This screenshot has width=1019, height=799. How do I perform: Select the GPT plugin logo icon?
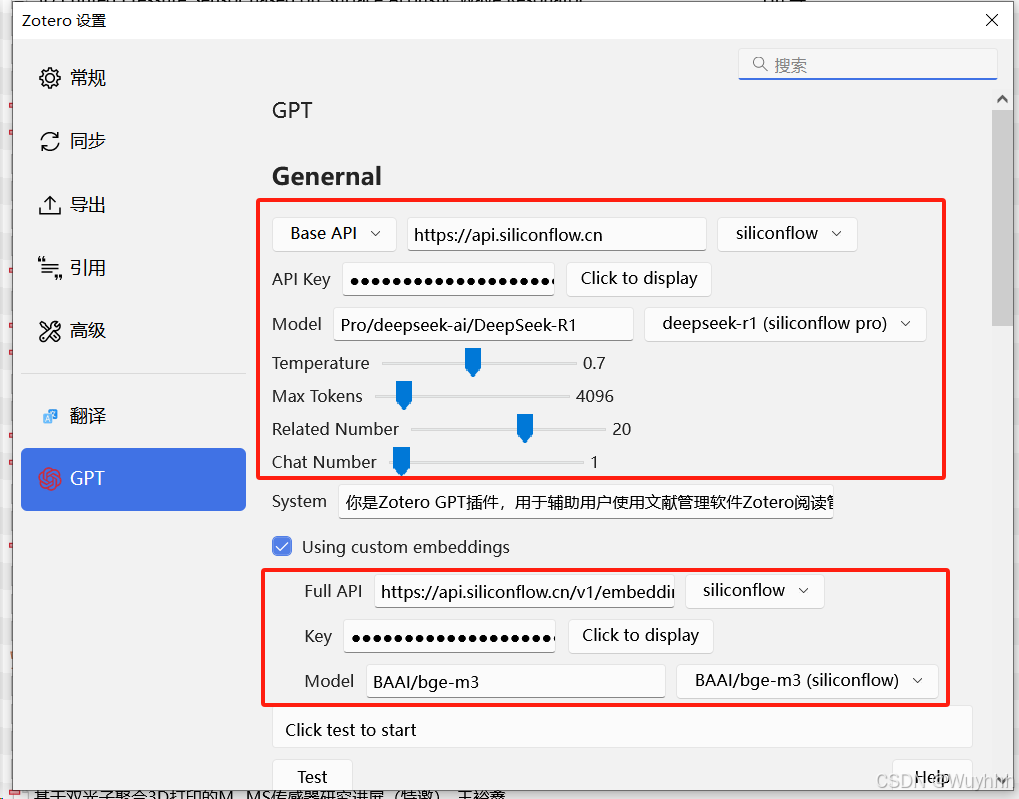(50, 479)
